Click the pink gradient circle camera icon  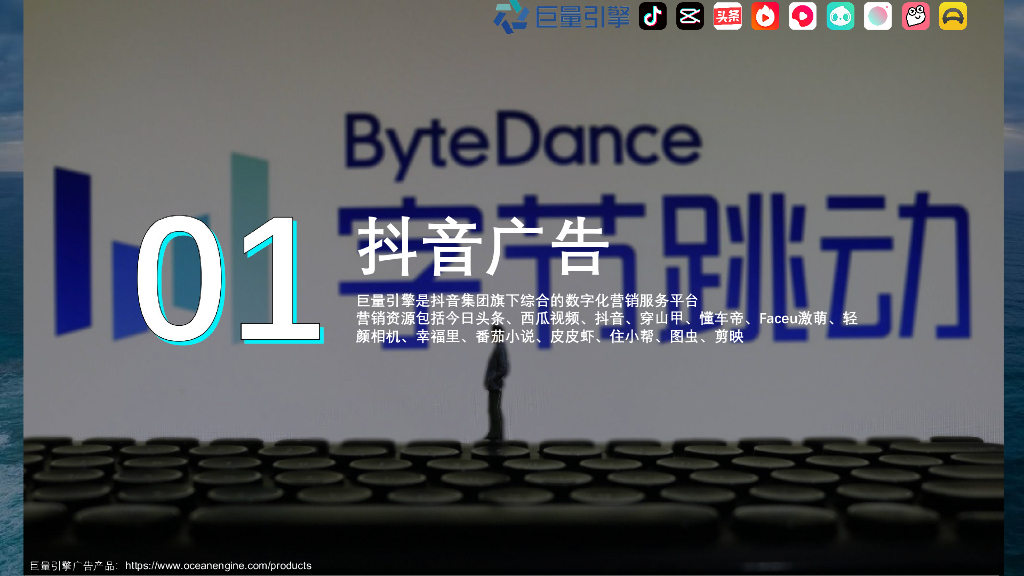coord(878,16)
